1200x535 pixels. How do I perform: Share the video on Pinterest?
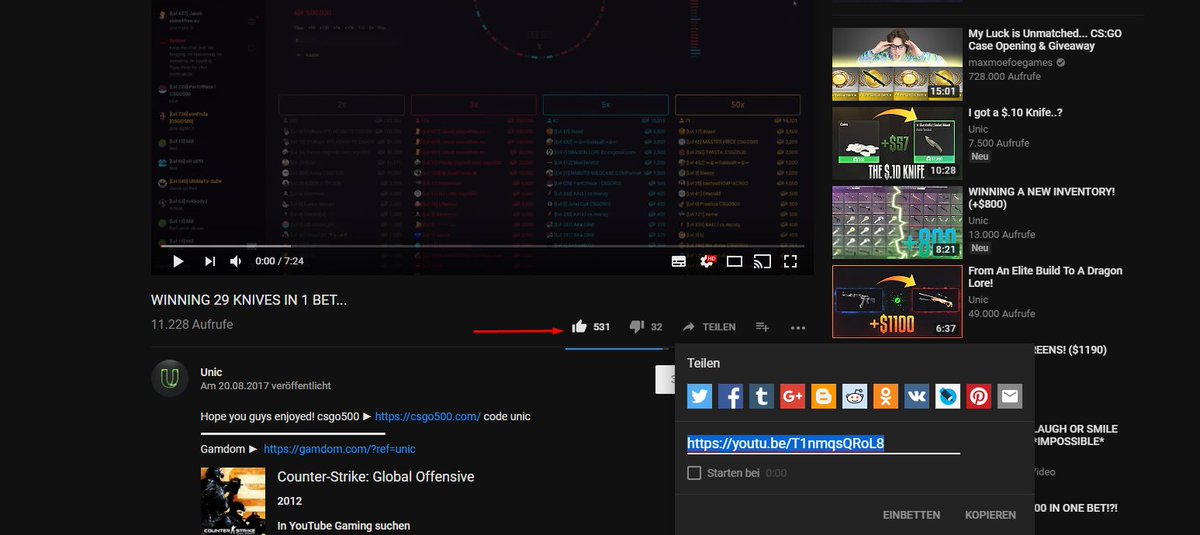click(979, 397)
